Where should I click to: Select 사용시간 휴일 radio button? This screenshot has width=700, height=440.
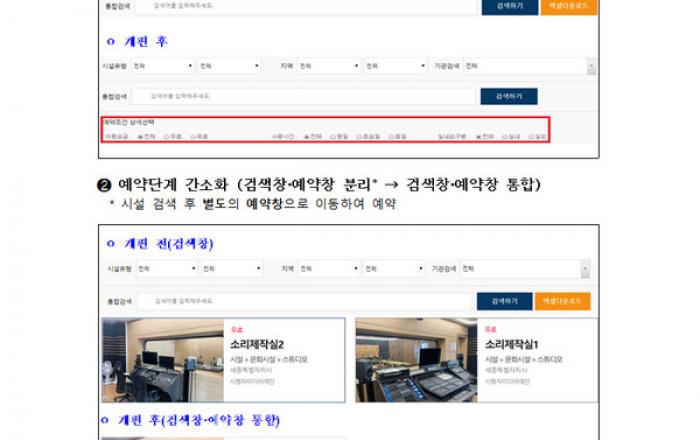391,137
